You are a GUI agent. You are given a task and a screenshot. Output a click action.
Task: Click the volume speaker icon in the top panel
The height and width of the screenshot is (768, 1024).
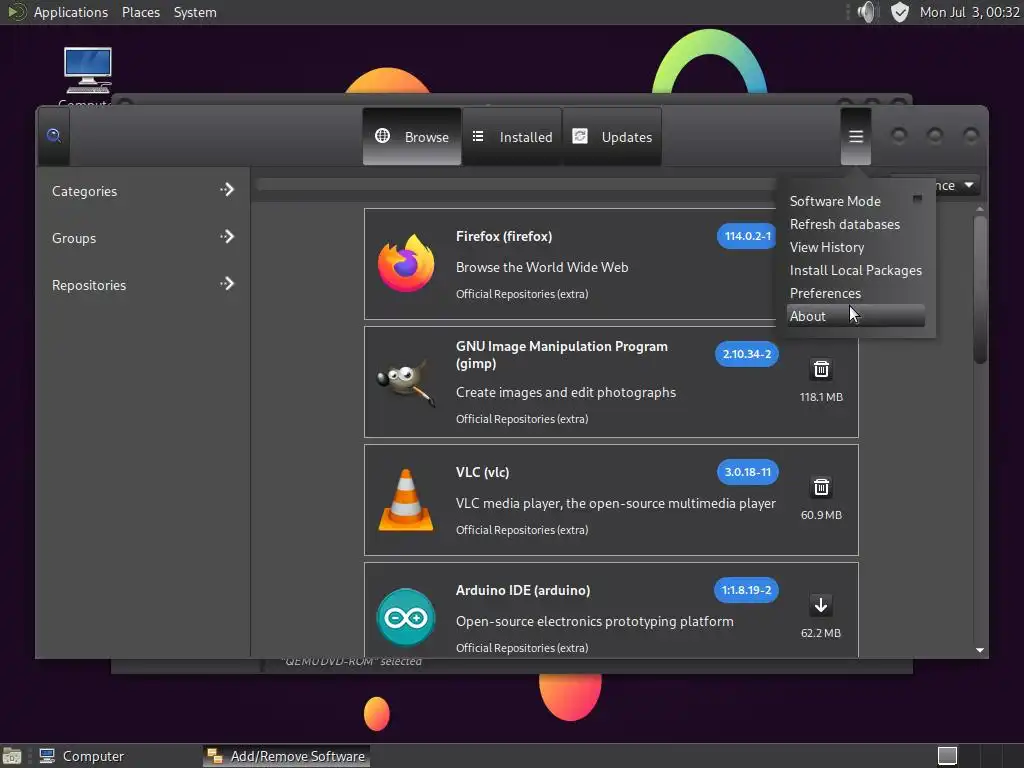(x=867, y=12)
